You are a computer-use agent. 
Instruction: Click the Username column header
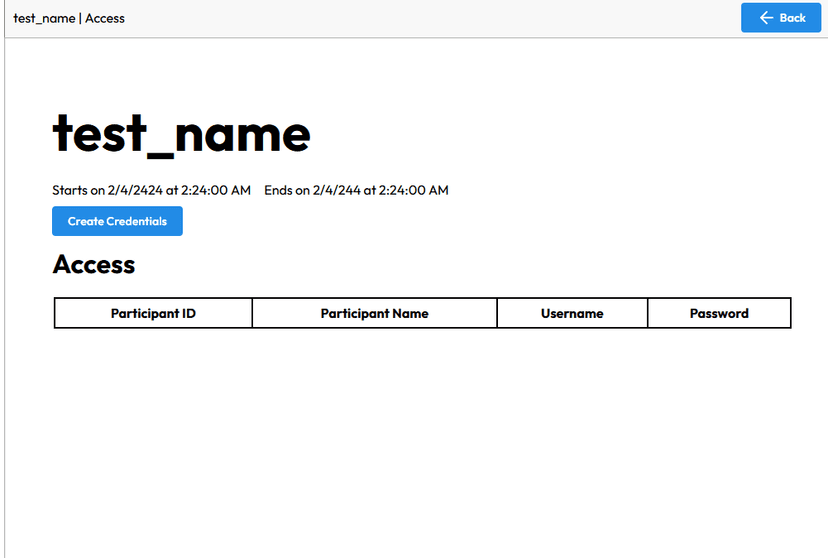pos(572,314)
